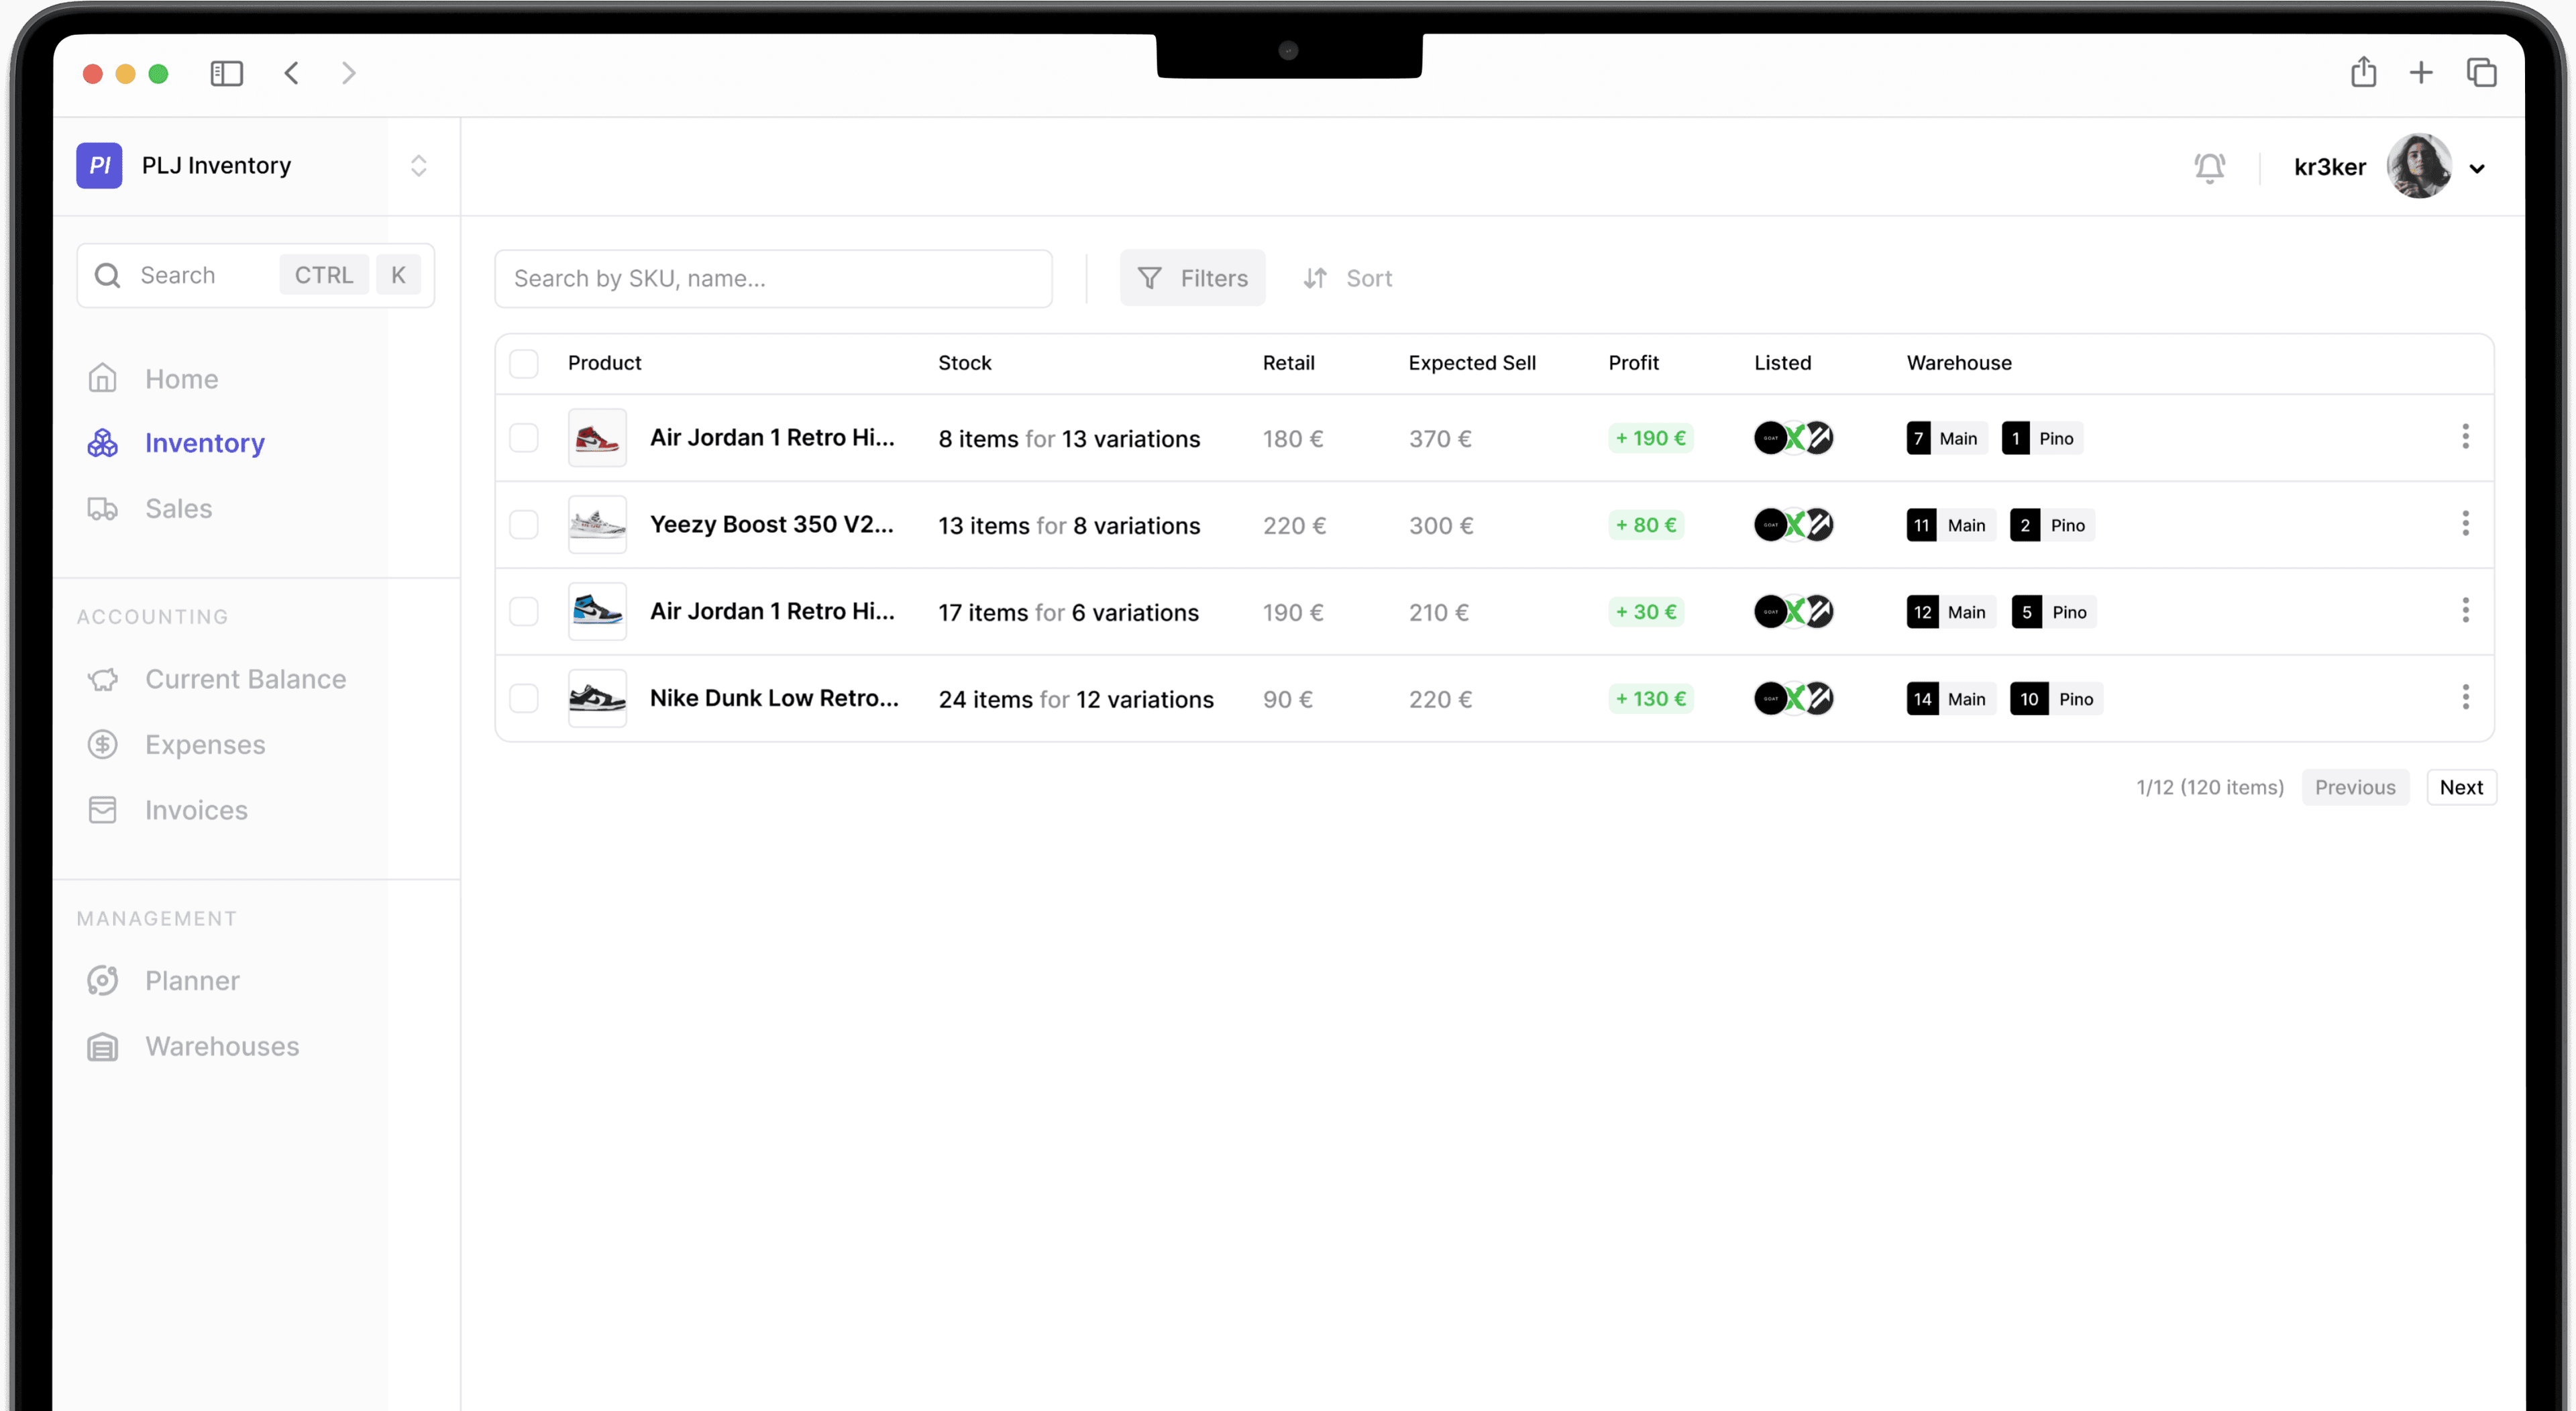Open the Sort options

1348,278
